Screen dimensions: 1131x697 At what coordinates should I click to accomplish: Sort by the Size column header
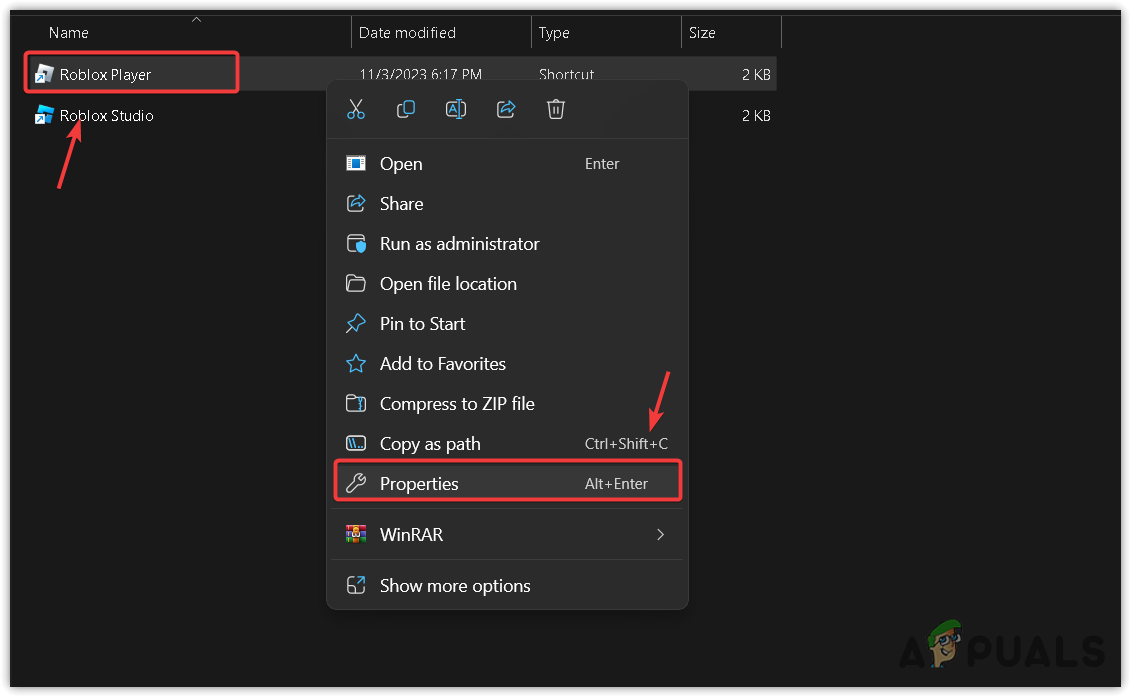tap(702, 32)
